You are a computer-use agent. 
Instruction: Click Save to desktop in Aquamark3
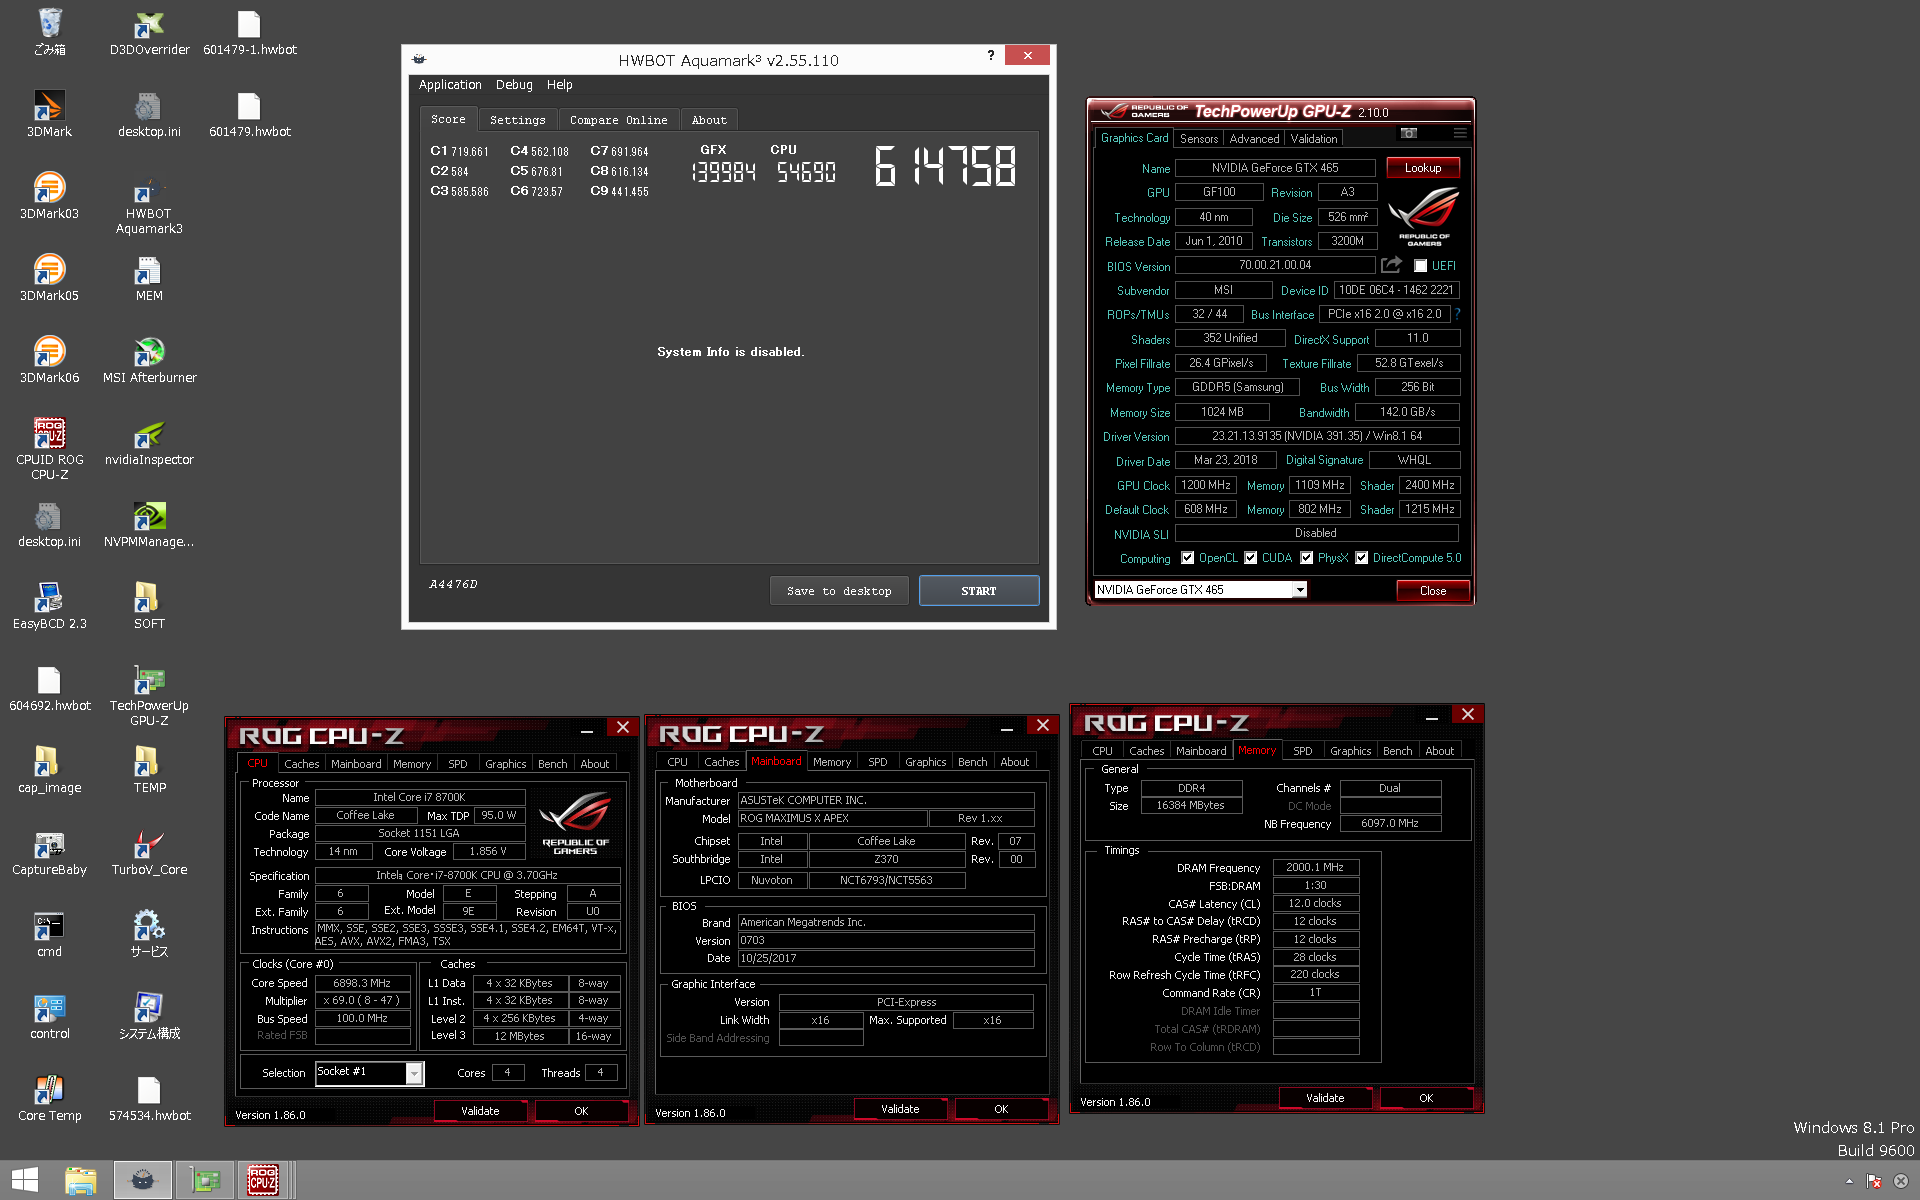839,591
